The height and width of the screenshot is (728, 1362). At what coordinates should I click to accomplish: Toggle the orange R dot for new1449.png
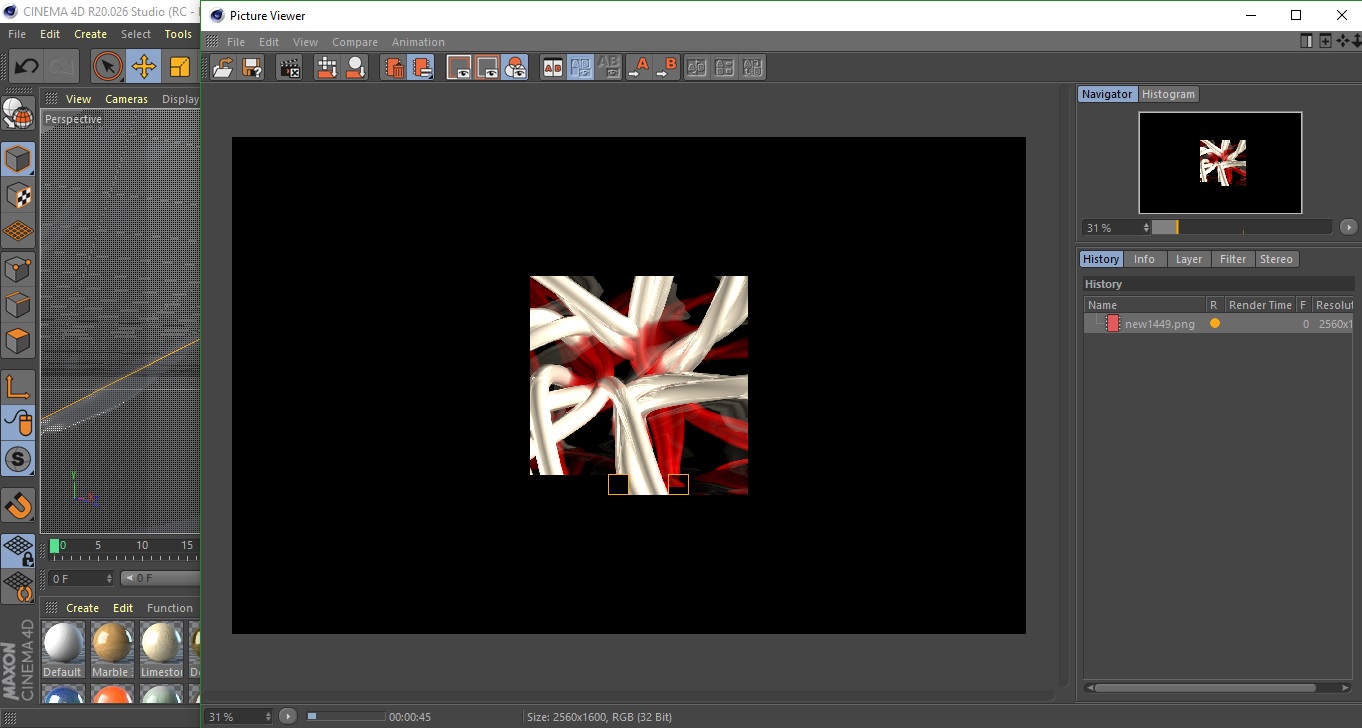(1214, 324)
